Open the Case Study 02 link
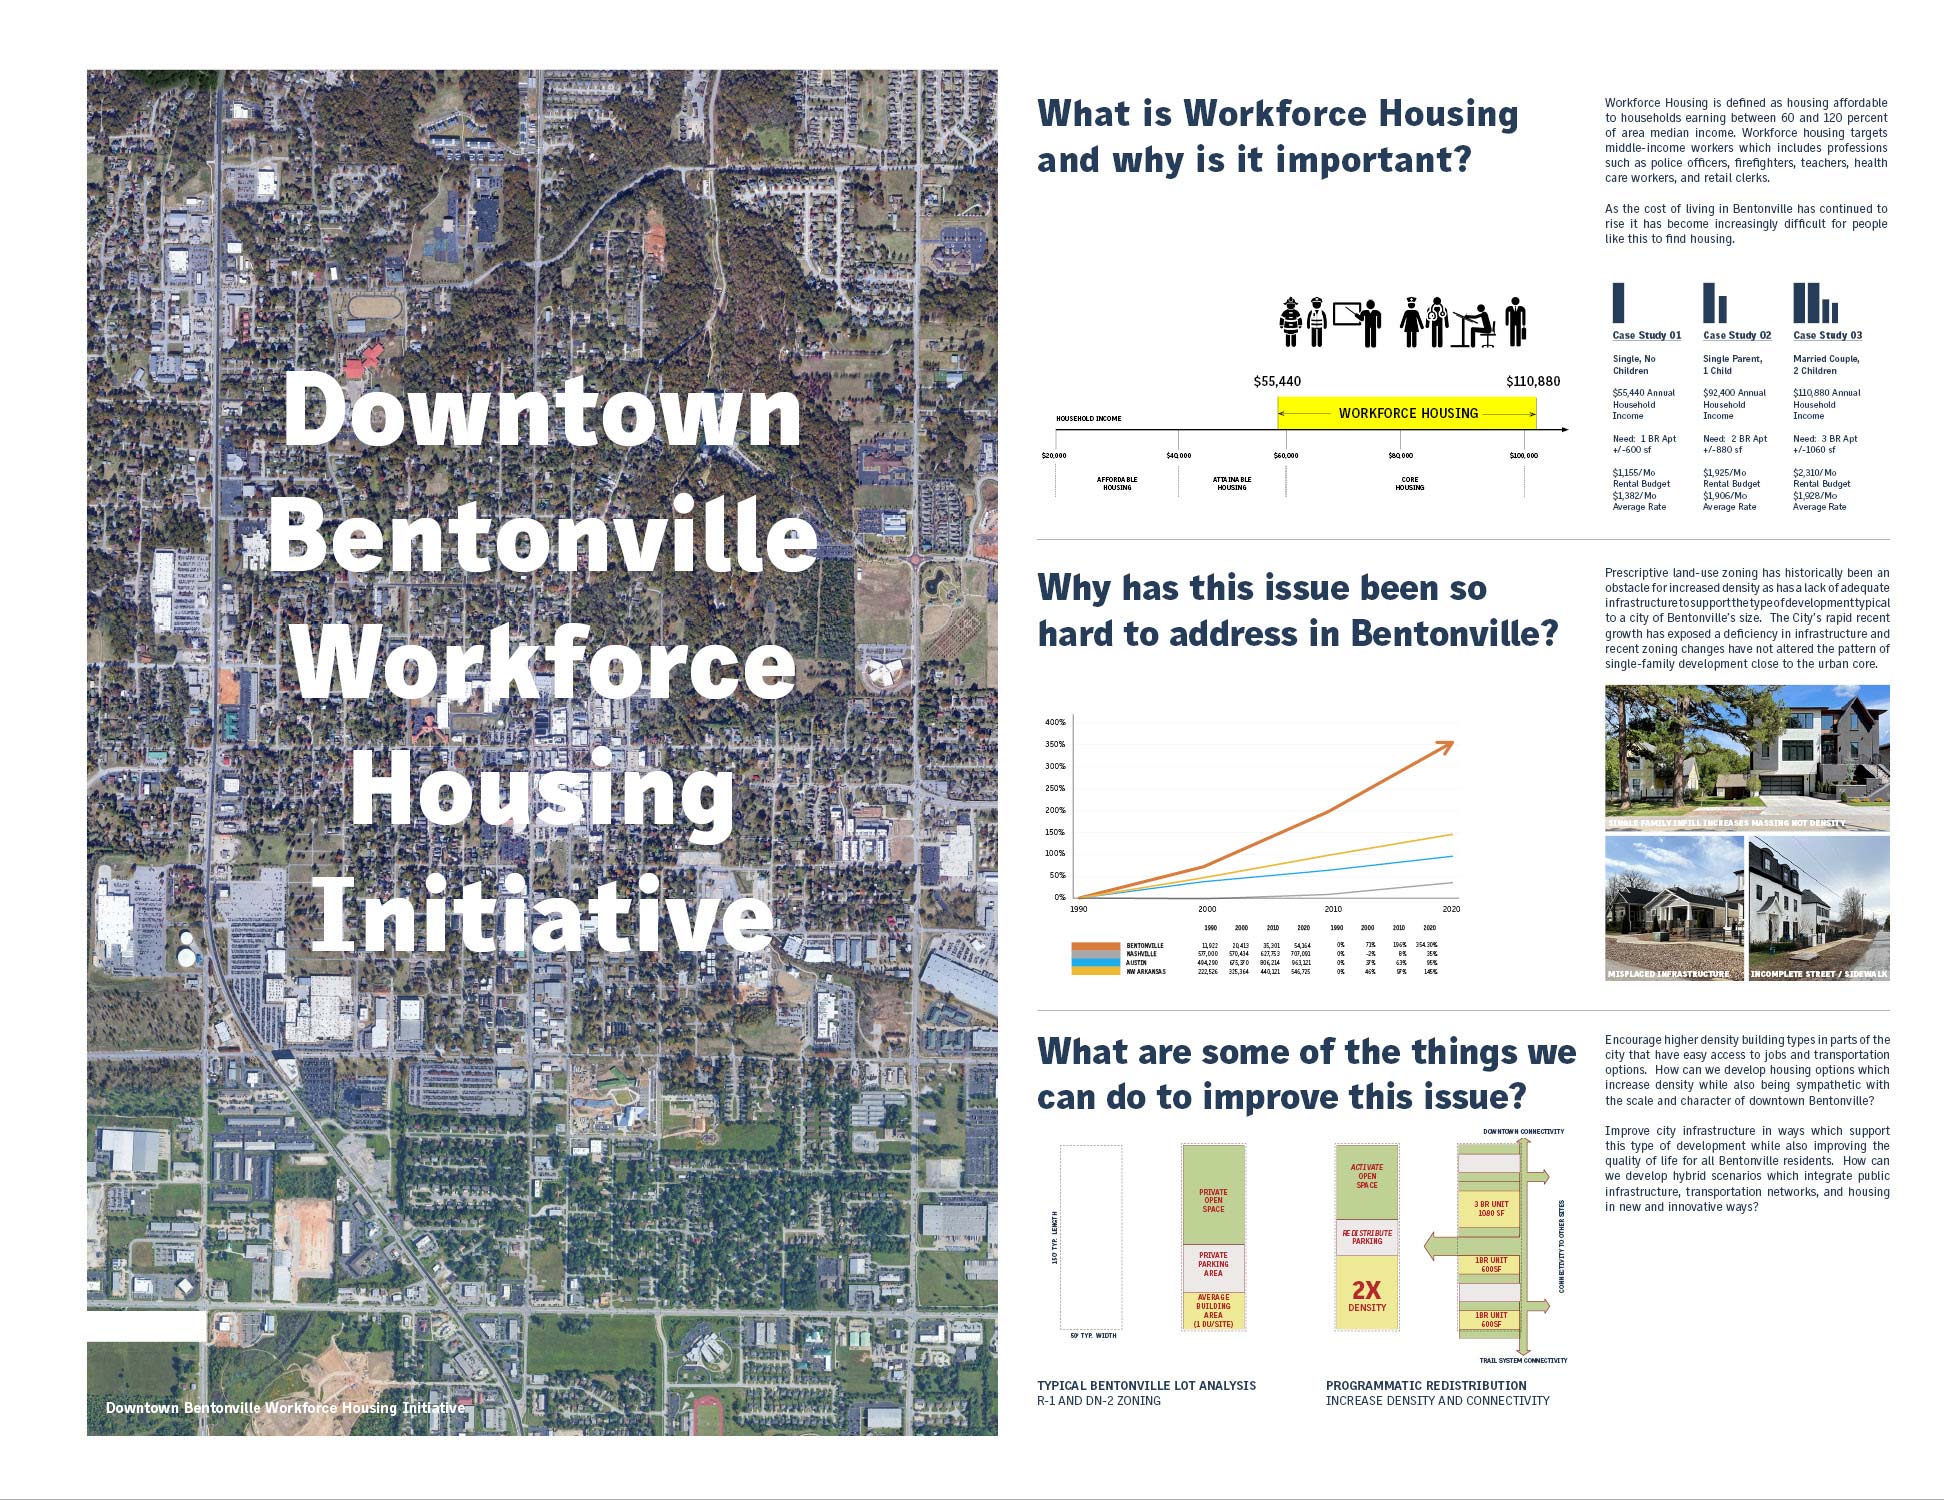 point(1737,336)
